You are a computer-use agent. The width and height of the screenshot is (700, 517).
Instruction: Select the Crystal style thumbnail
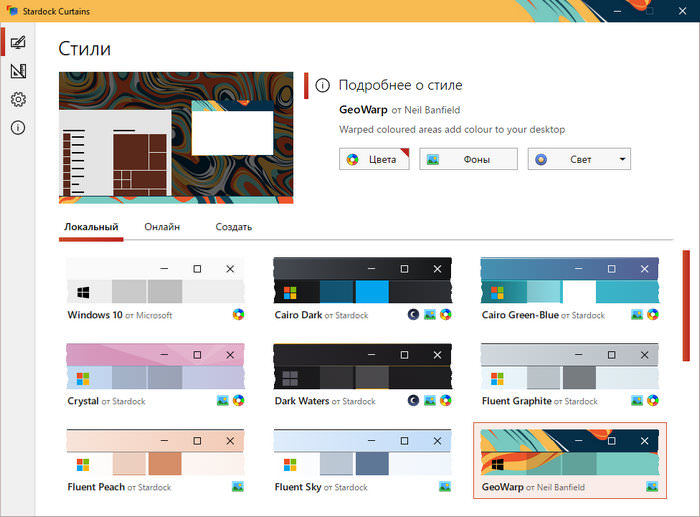click(x=155, y=367)
